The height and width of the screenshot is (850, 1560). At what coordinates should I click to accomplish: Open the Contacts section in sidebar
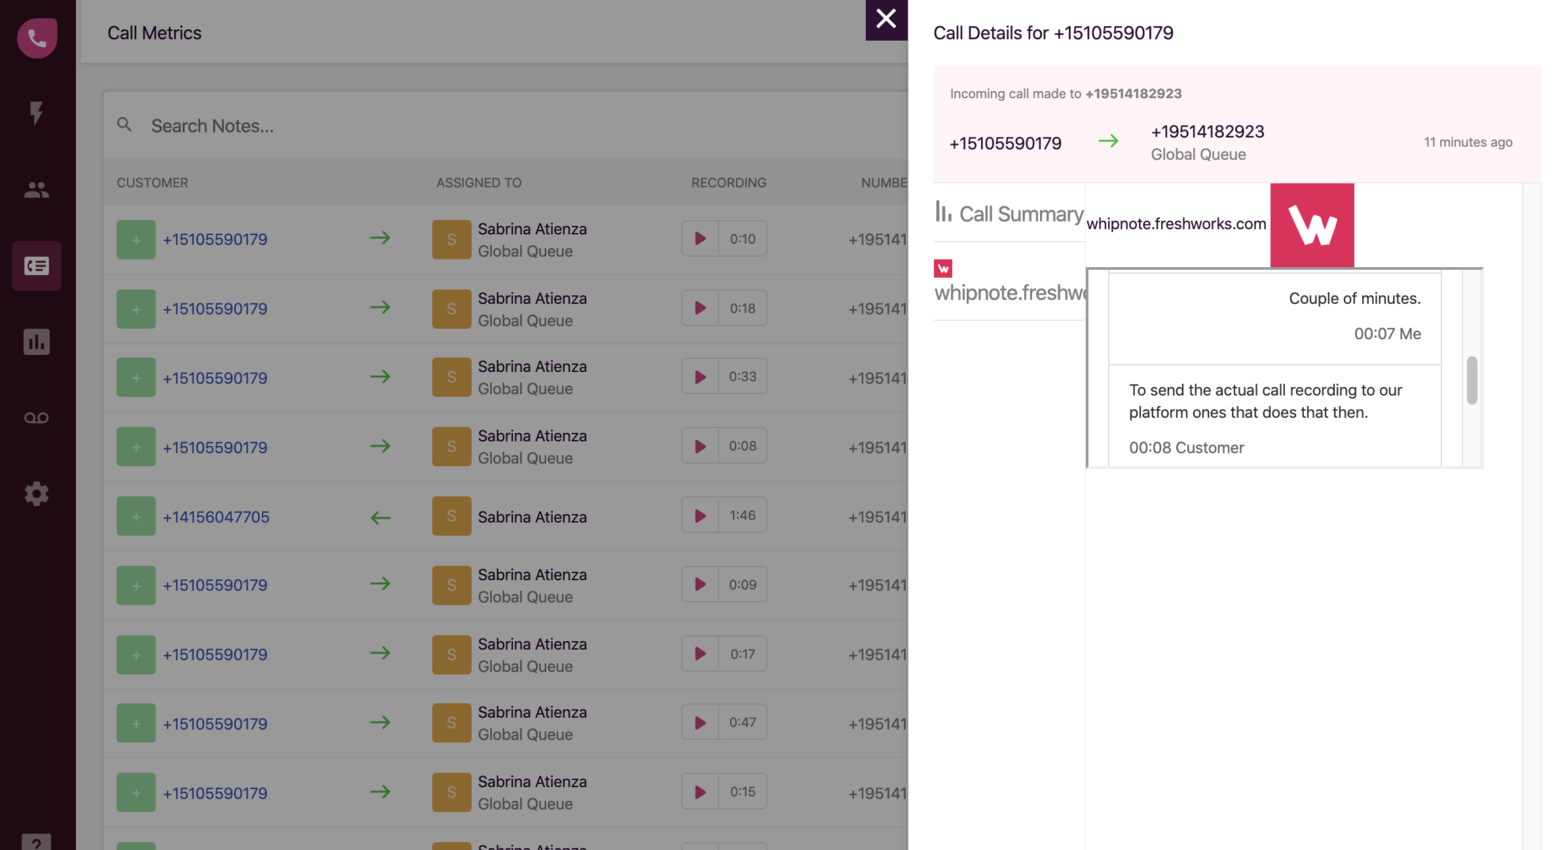click(37, 189)
